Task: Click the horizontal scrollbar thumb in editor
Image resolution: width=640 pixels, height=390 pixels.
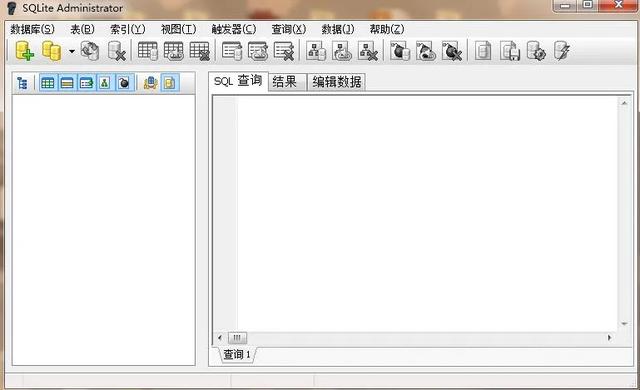Action: tap(237, 337)
